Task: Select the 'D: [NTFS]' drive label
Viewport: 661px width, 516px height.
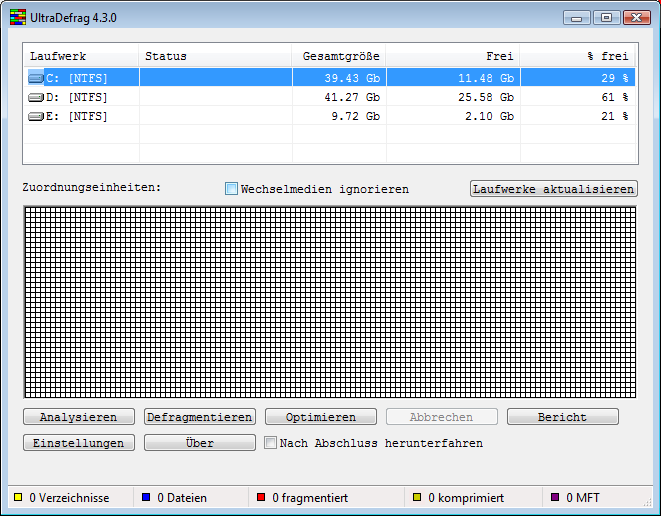Action: tap(76, 97)
